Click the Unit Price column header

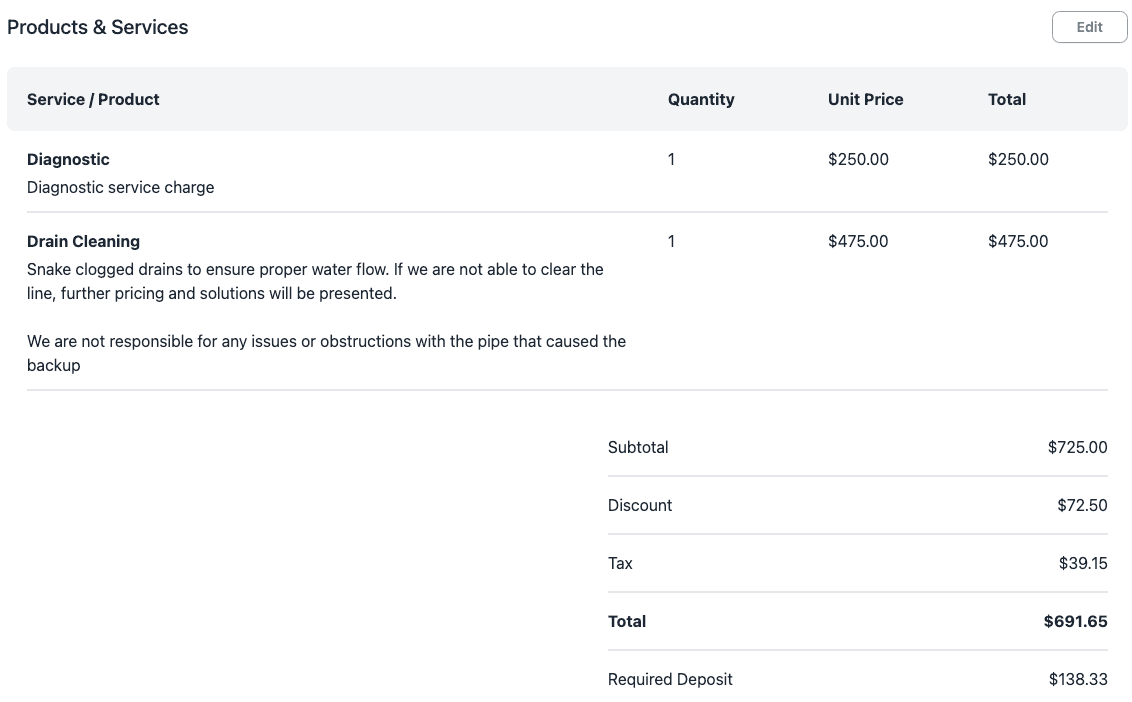(866, 99)
